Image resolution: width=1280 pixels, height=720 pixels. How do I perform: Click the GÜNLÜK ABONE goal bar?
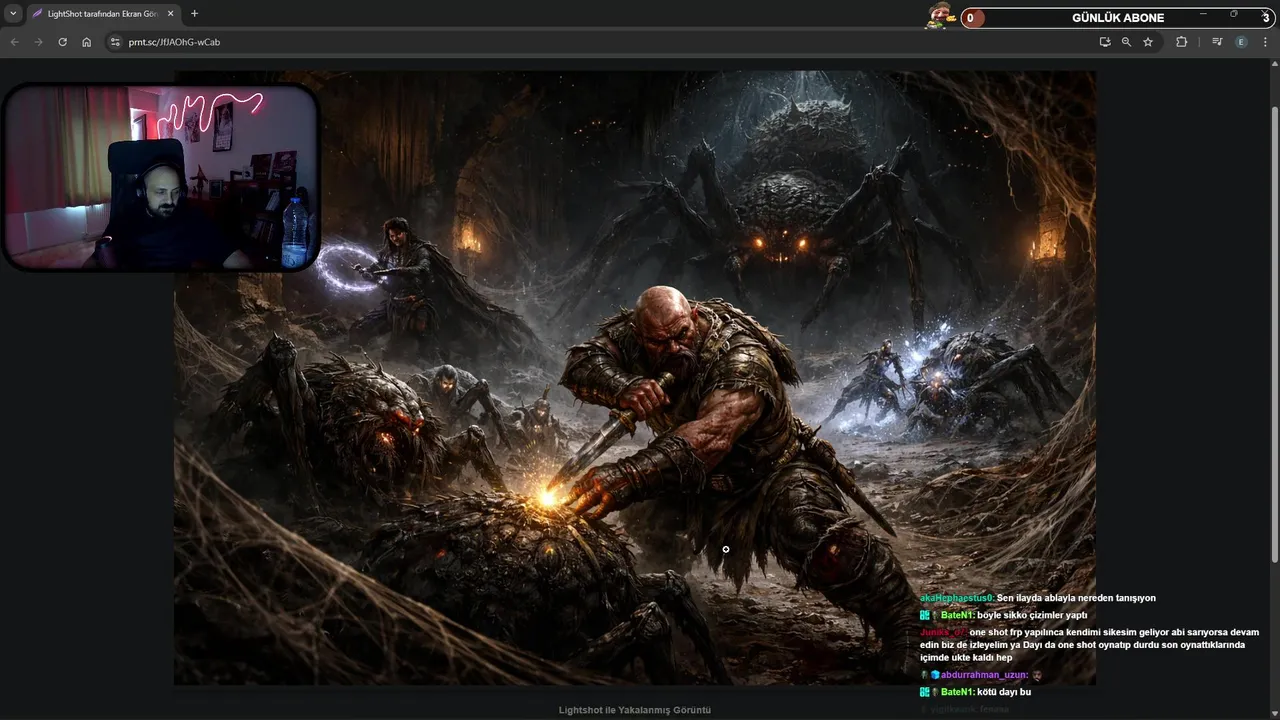pos(1117,18)
